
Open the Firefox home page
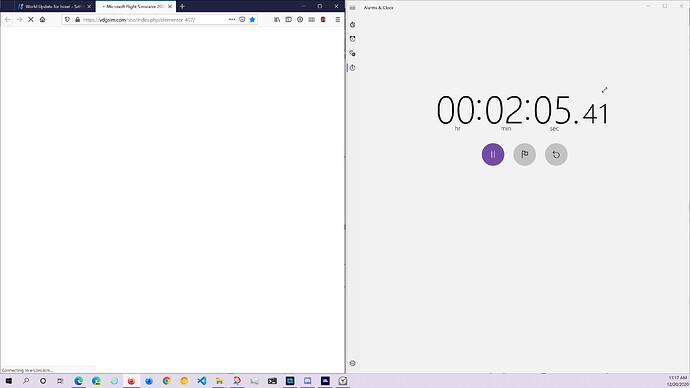pyautogui.click(x=42, y=19)
